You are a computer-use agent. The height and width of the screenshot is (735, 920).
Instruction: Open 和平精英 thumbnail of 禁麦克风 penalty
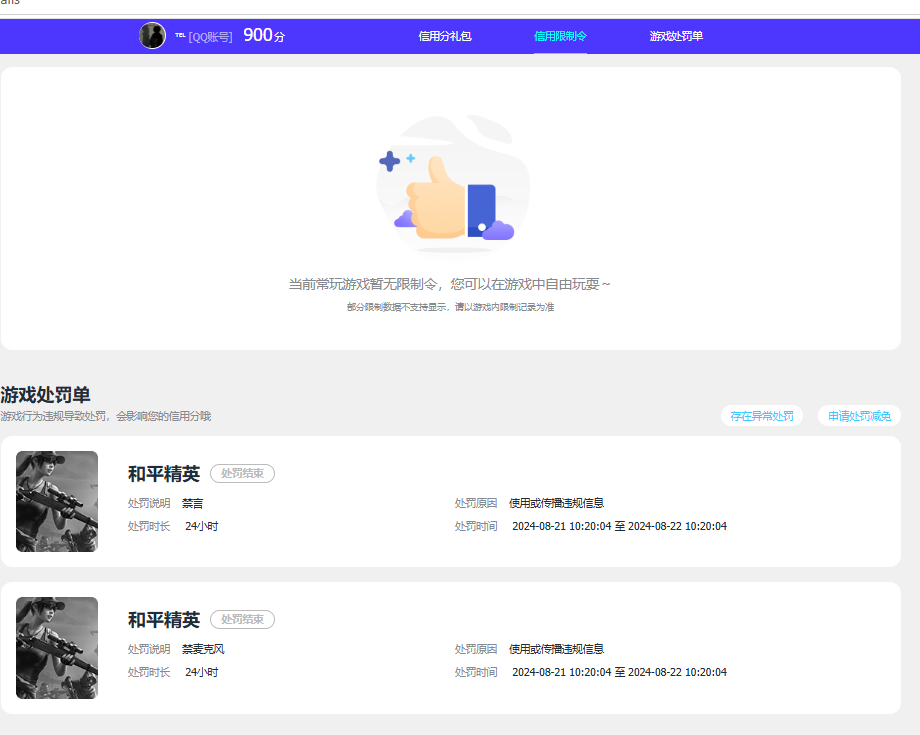[57, 648]
